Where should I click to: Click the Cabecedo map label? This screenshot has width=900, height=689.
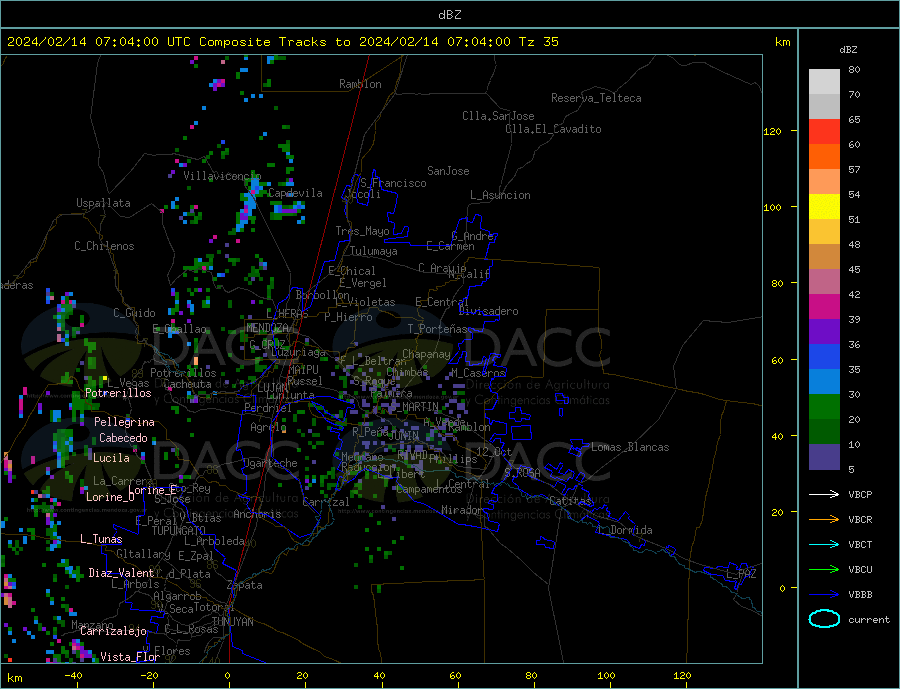tap(123, 438)
